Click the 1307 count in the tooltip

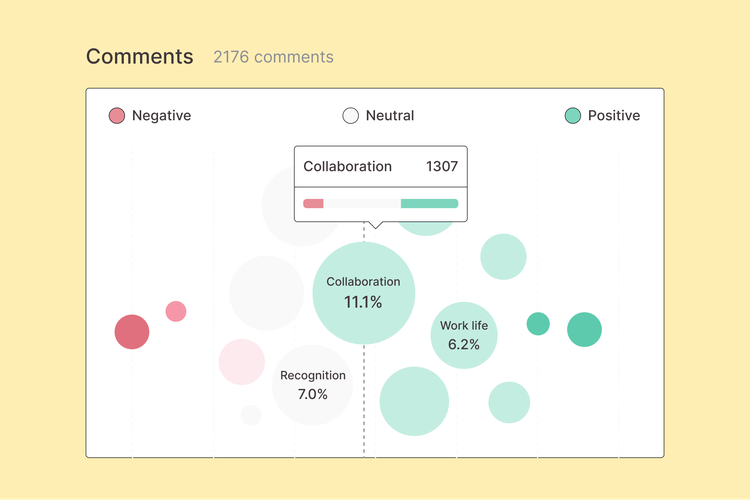tap(442, 167)
